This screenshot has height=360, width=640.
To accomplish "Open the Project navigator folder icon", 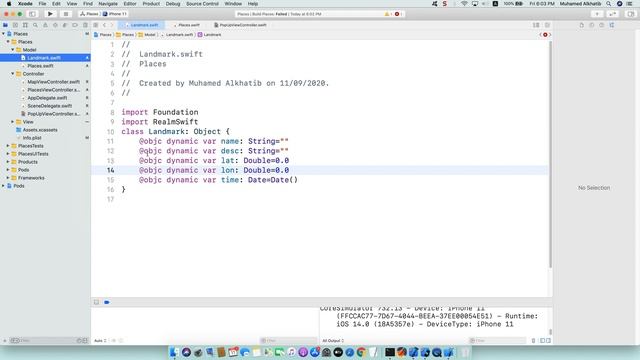I will pyautogui.click(x=5, y=25).
